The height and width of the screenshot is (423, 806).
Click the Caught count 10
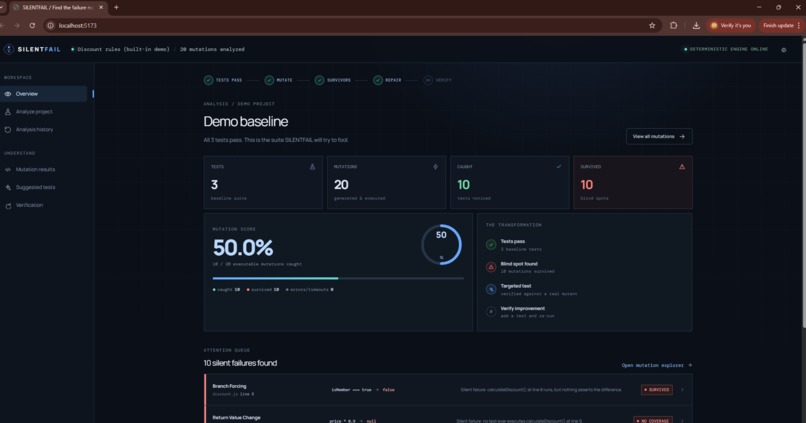pyautogui.click(x=463, y=185)
